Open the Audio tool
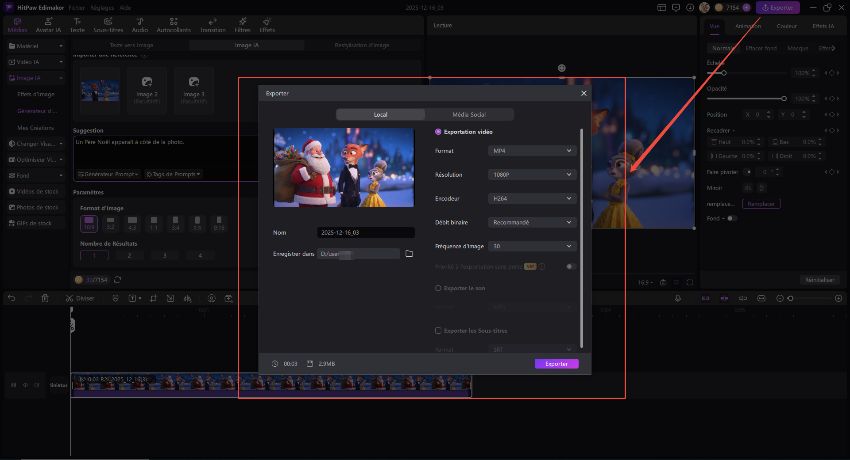The height and width of the screenshot is (460, 850). pyautogui.click(x=140, y=25)
